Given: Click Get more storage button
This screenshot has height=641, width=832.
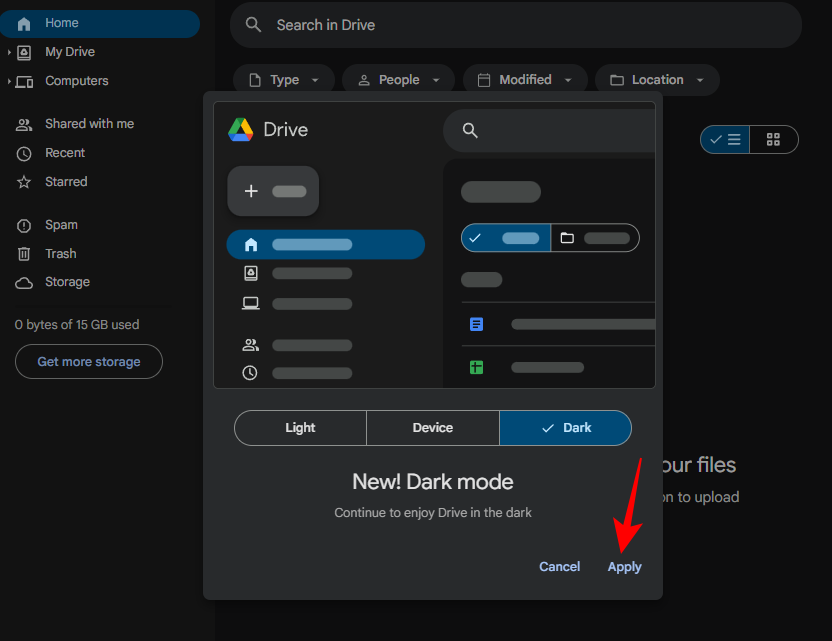Looking at the screenshot, I should click(89, 361).
